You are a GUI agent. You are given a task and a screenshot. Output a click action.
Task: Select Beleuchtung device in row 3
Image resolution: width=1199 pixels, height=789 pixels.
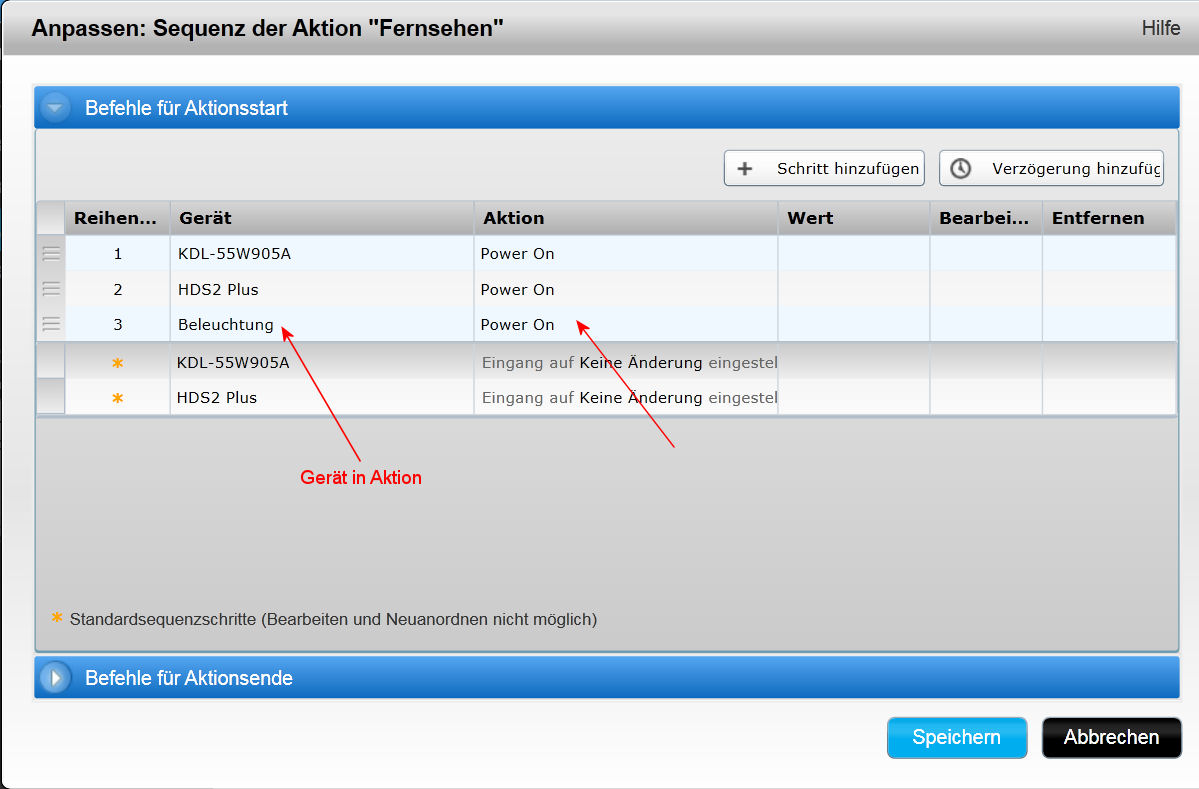point(226,325)
